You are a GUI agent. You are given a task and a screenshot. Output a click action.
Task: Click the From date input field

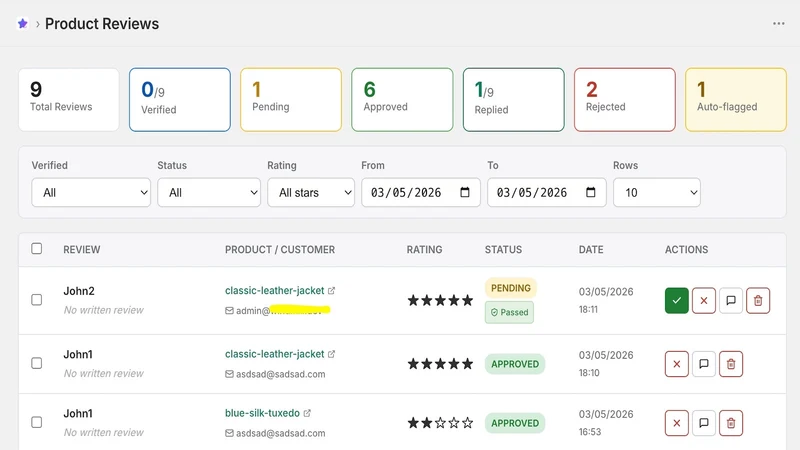[x=421, y=192]
